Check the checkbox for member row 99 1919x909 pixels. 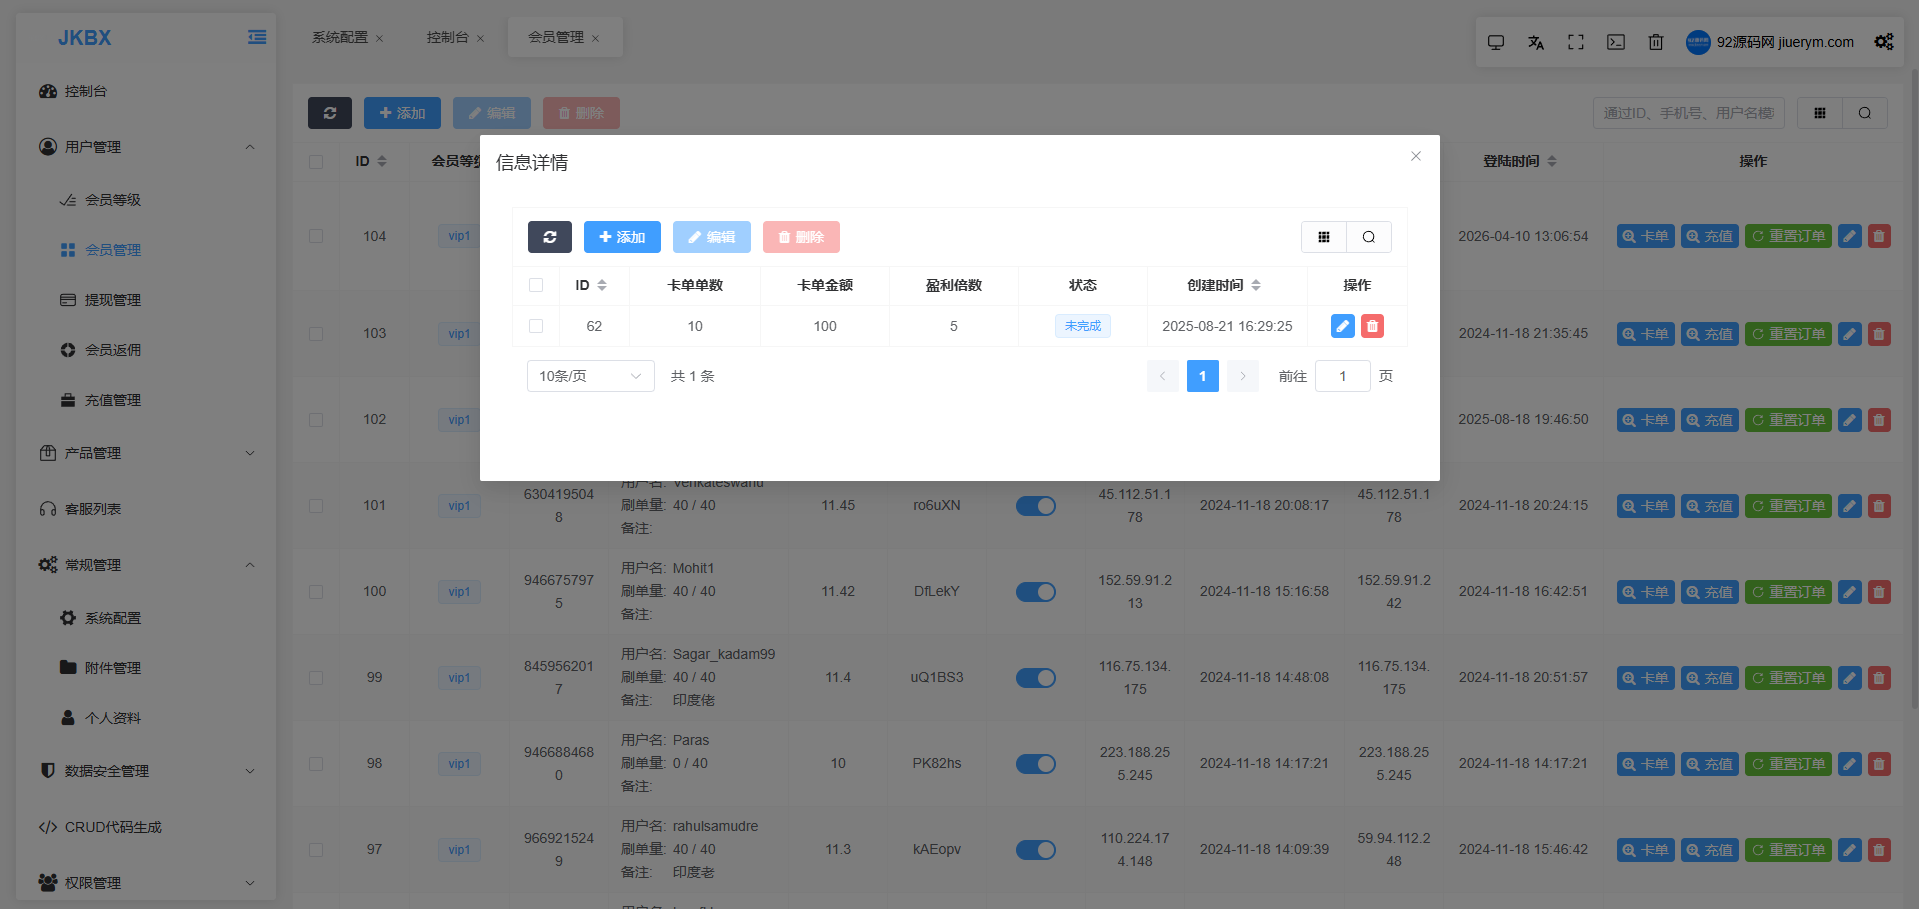tap(316, 678)
